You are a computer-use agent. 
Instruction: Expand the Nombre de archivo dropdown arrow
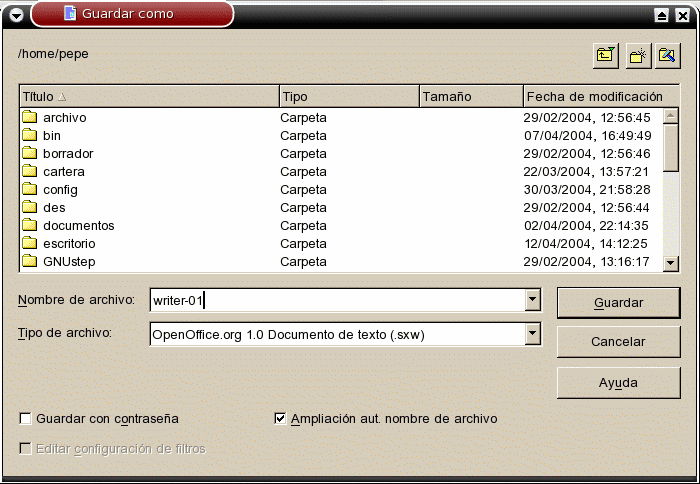pos(533,299)
